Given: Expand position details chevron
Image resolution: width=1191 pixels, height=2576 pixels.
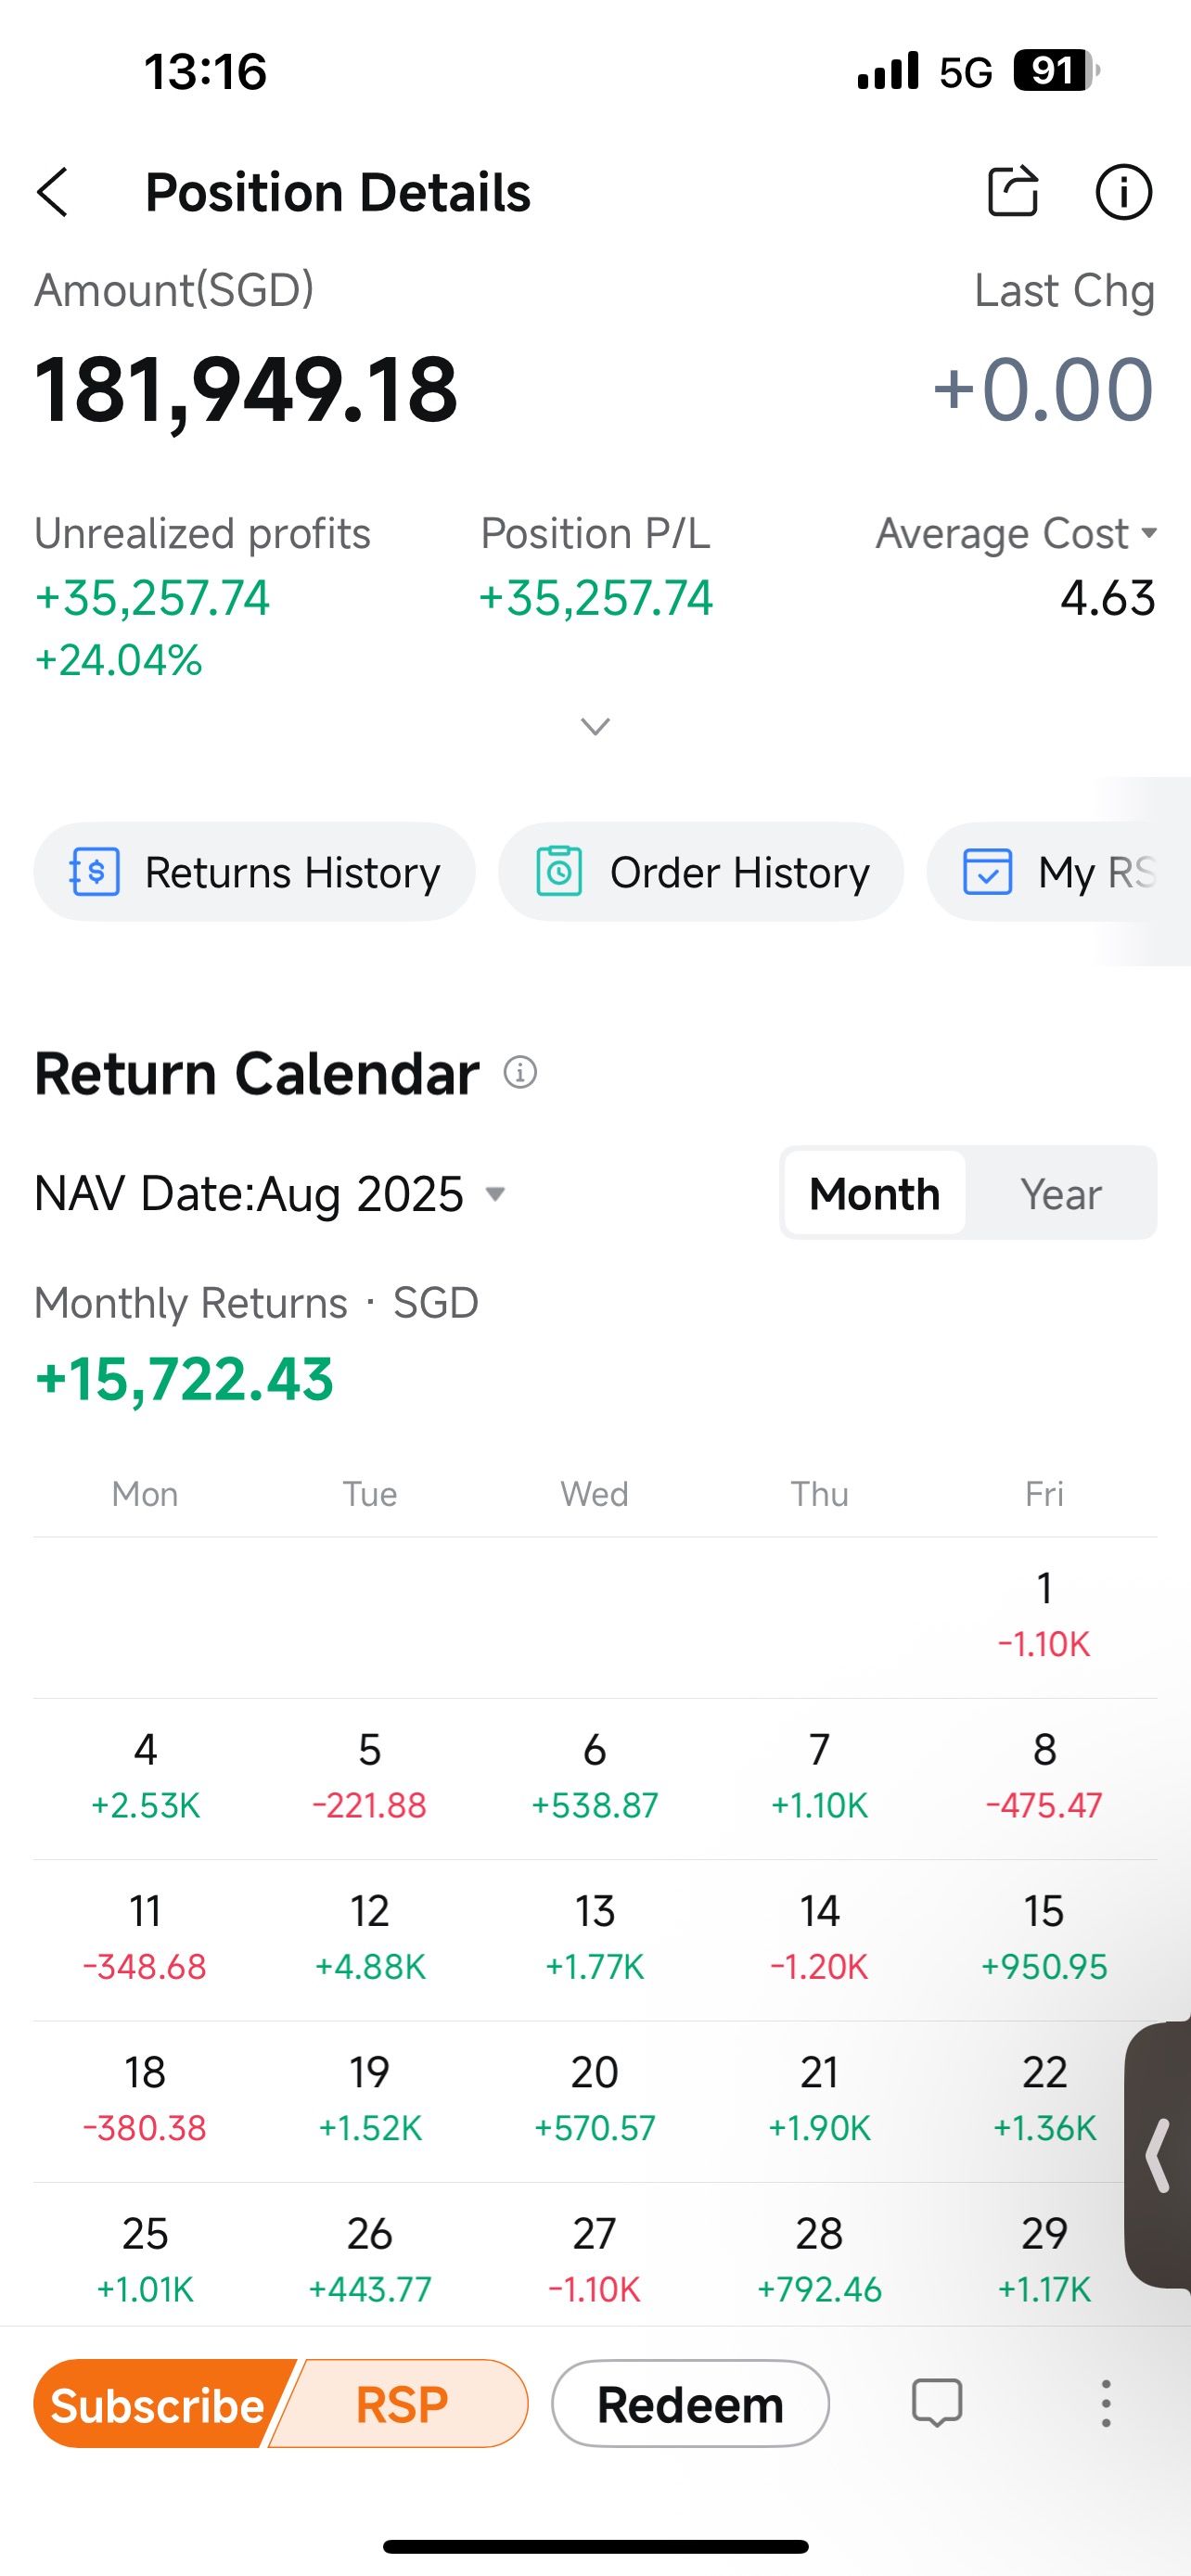Looking at the screenshot, I should point(595,727).
